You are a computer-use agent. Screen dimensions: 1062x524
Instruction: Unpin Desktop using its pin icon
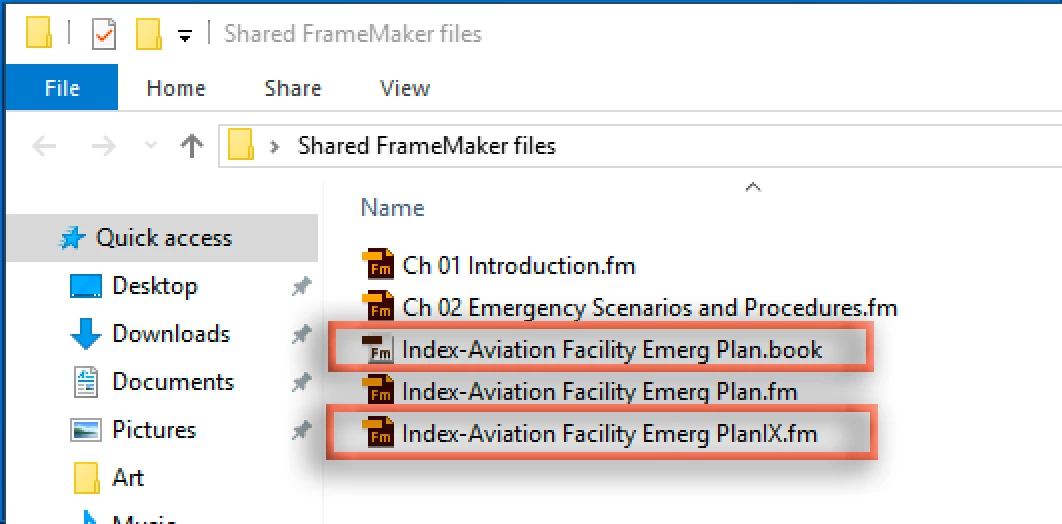coord(301,287)
